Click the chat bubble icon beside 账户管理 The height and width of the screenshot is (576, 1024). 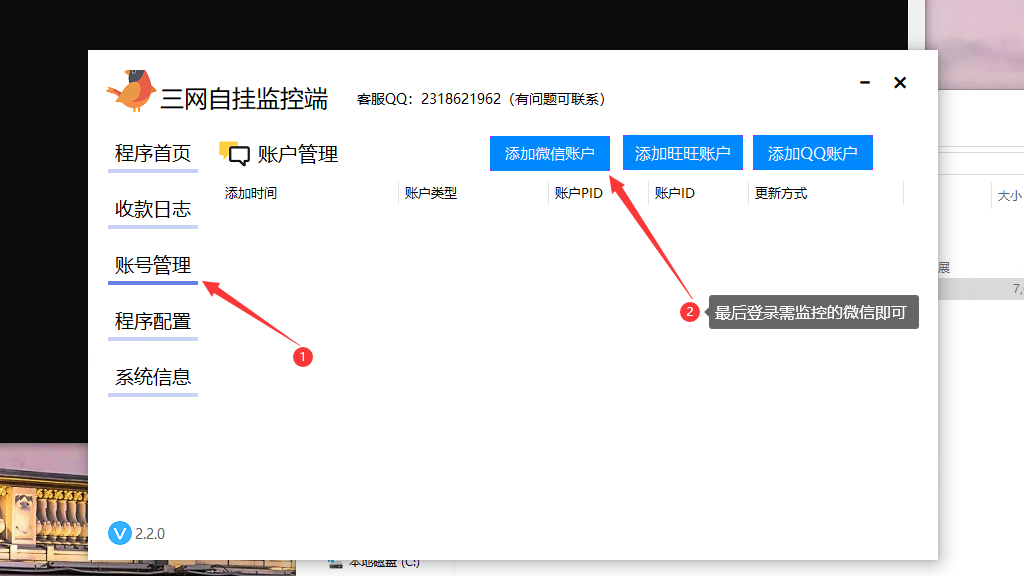pyautogui.click(x=232, y=153)
